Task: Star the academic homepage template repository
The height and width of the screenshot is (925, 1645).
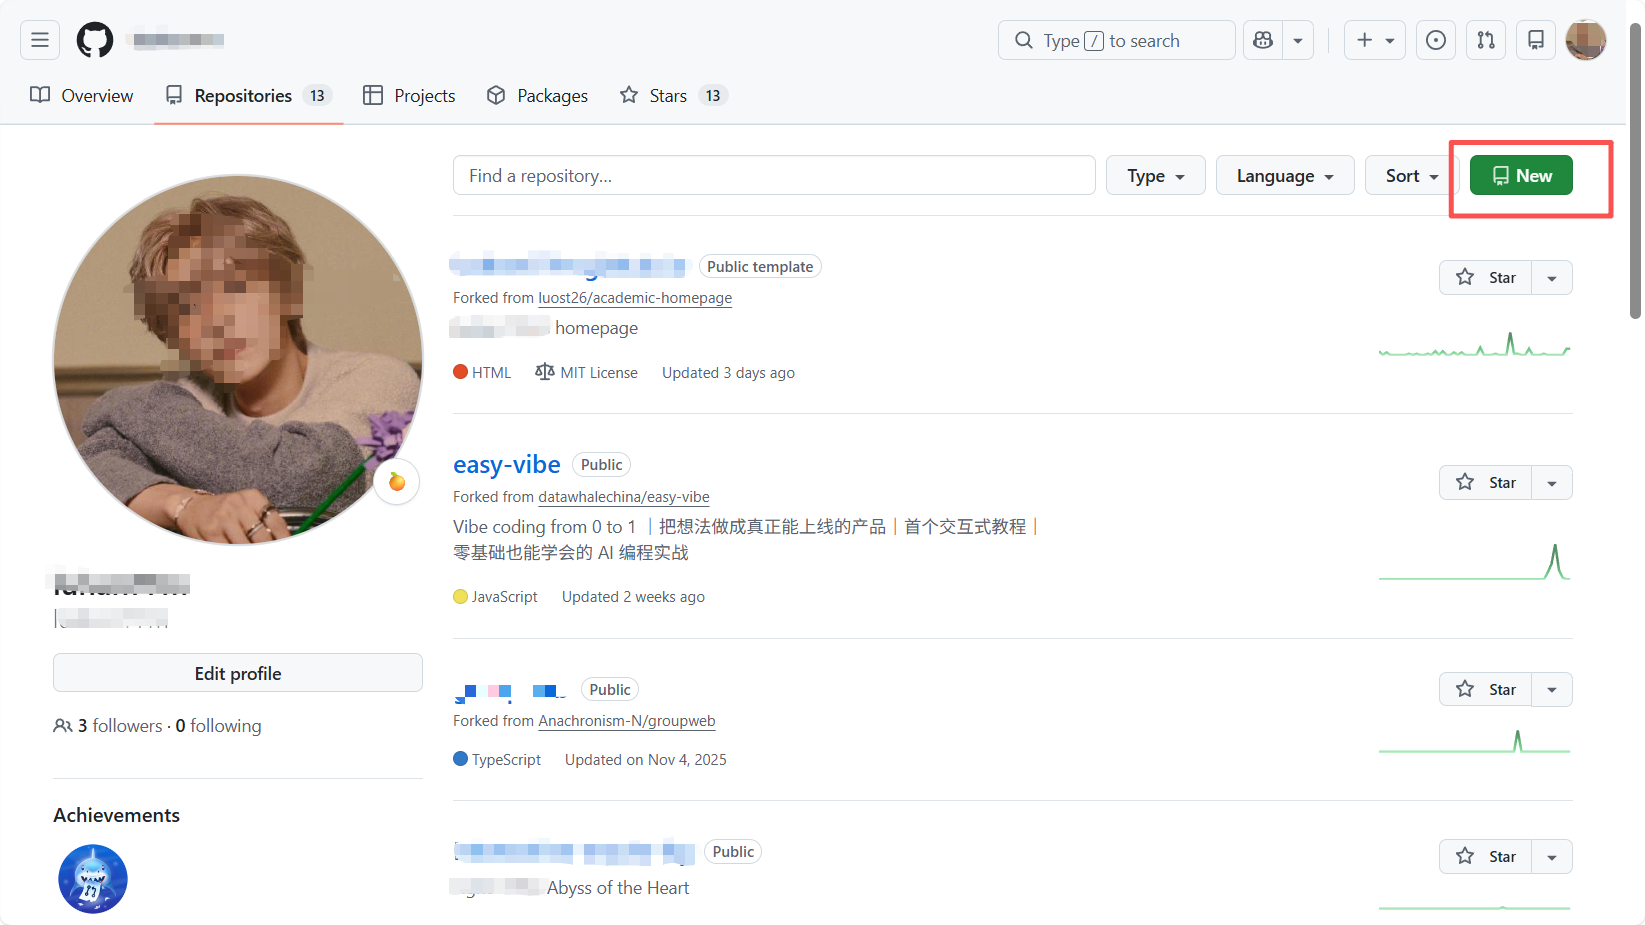Action: (1486, 278)
